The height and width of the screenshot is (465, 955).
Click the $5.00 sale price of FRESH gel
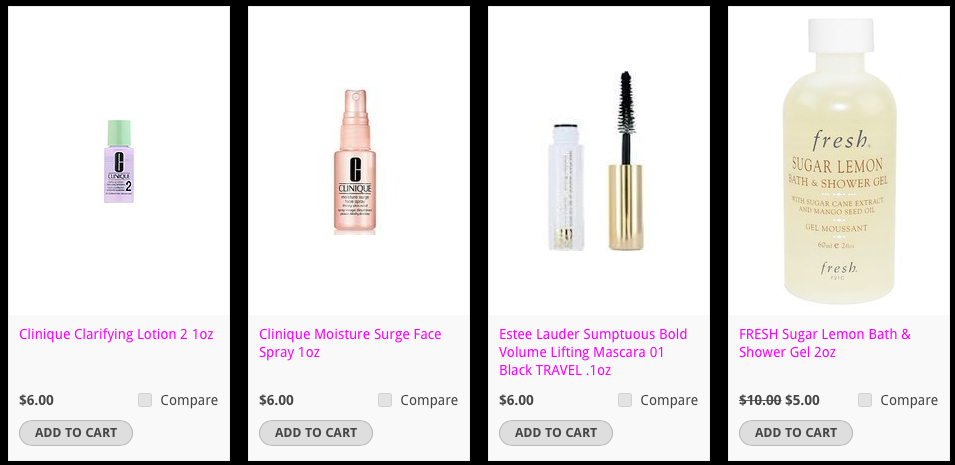click(x=802, y=400)
